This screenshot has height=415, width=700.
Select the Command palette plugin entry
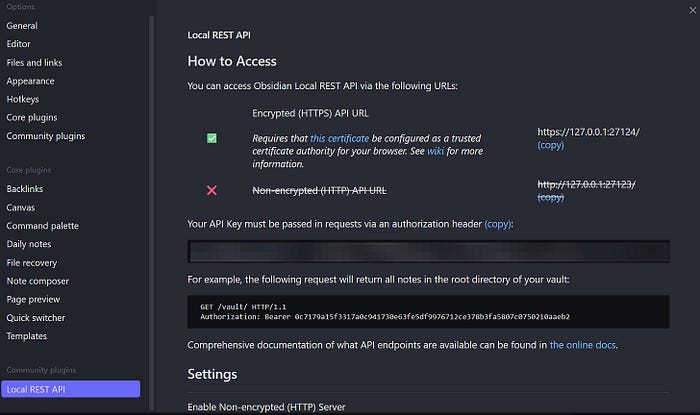click(42, 226)
